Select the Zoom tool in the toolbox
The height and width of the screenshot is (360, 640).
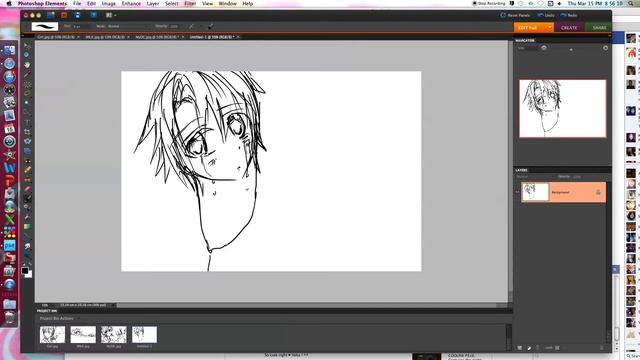pos(27,55)
